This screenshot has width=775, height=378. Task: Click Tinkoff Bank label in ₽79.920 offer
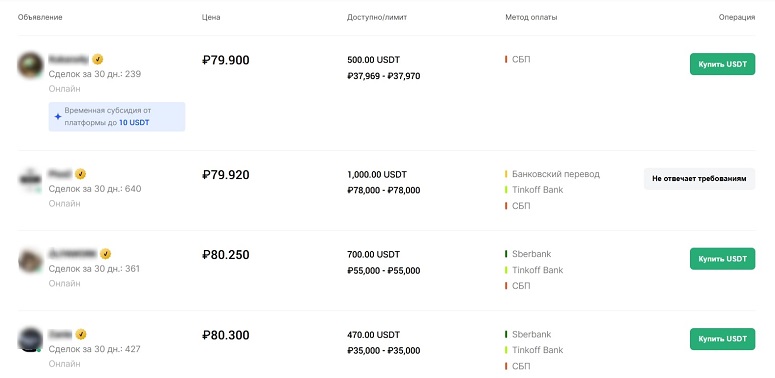(537, 190)
